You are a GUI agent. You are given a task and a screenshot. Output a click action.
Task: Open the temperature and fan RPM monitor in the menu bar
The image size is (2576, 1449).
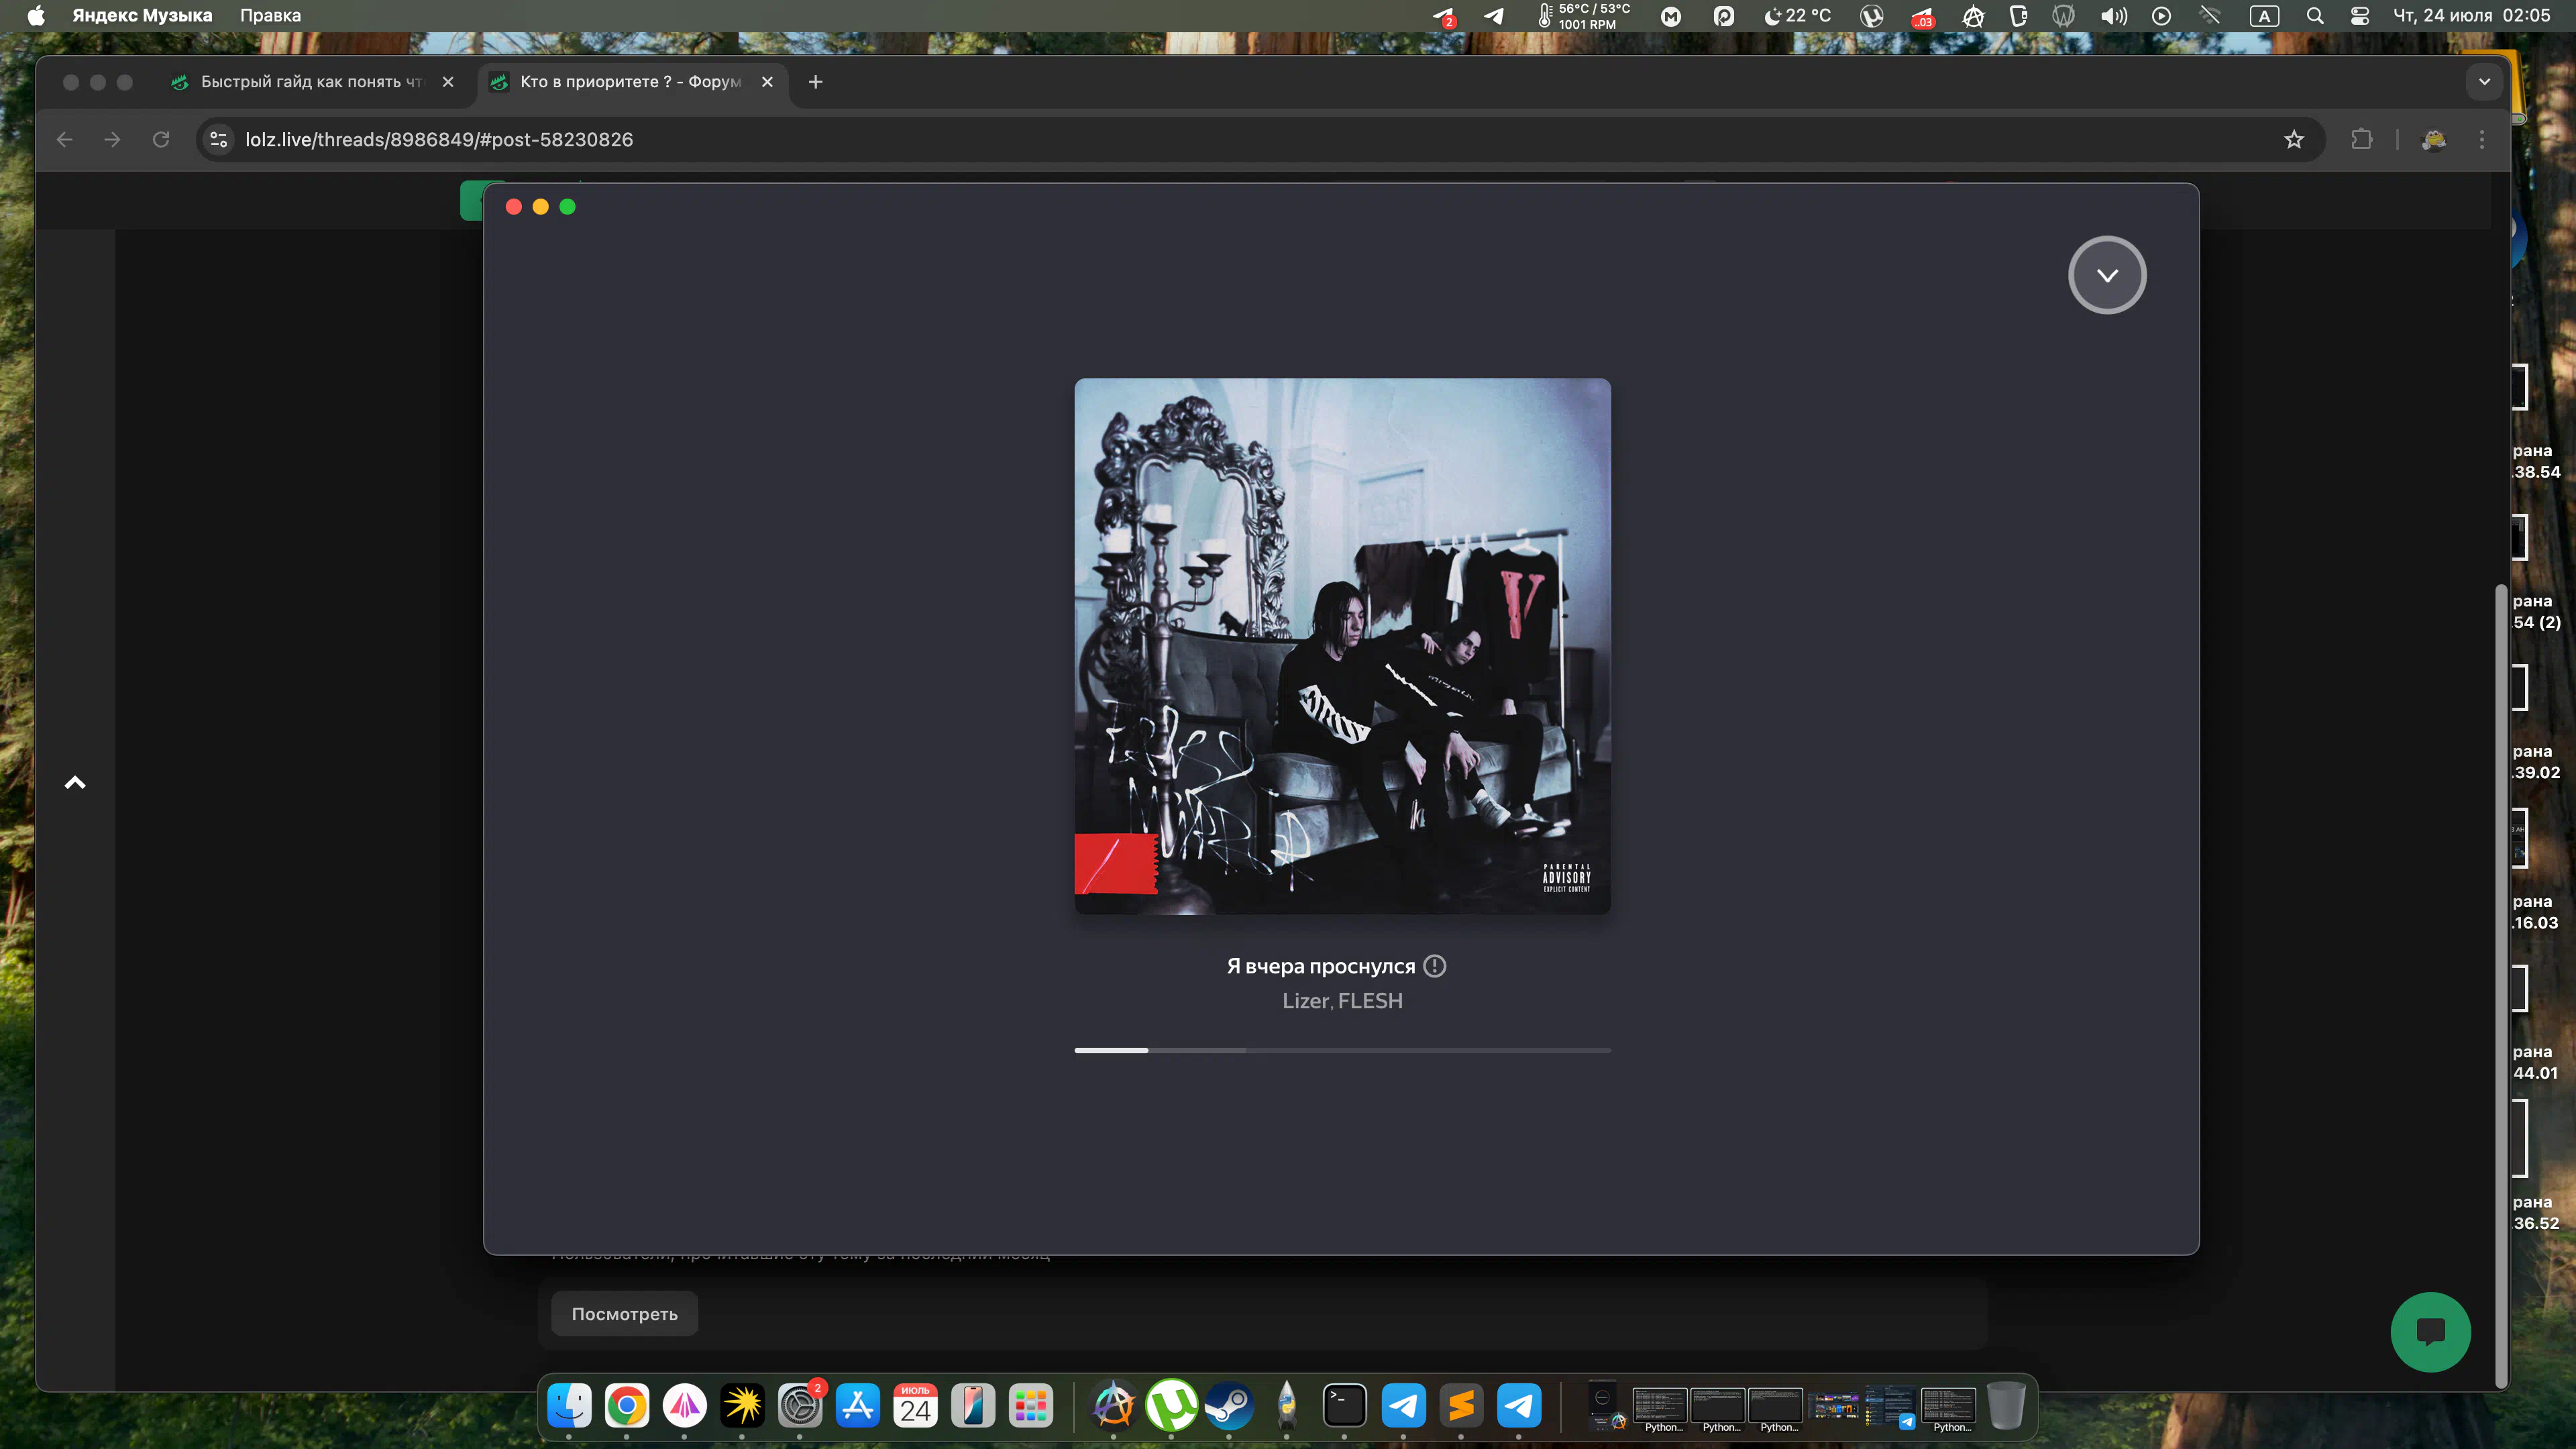pos(1584,15)
